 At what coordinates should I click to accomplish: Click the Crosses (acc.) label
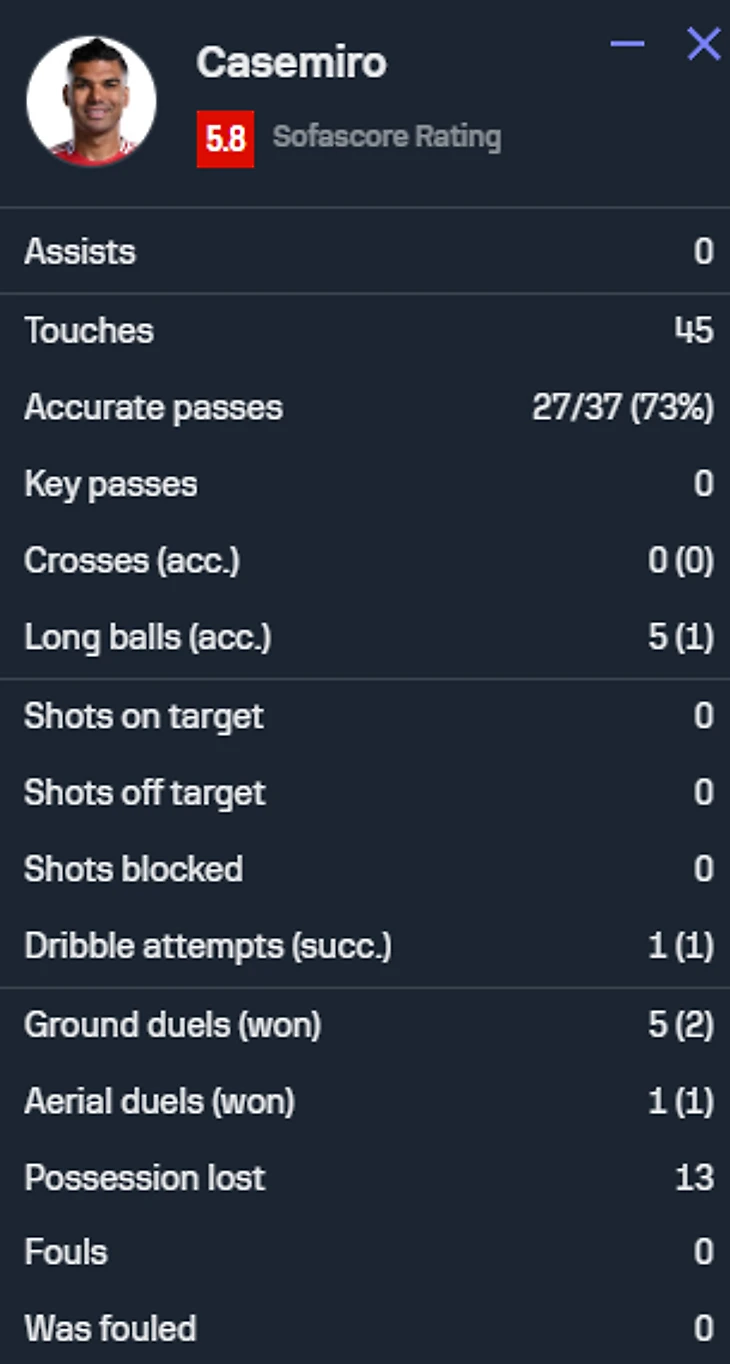click(132, 560)
